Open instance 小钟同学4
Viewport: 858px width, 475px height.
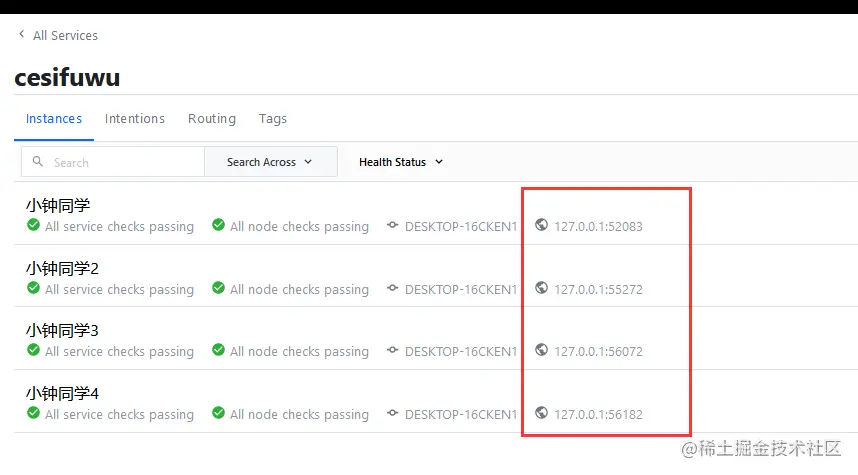coord(62,393)
